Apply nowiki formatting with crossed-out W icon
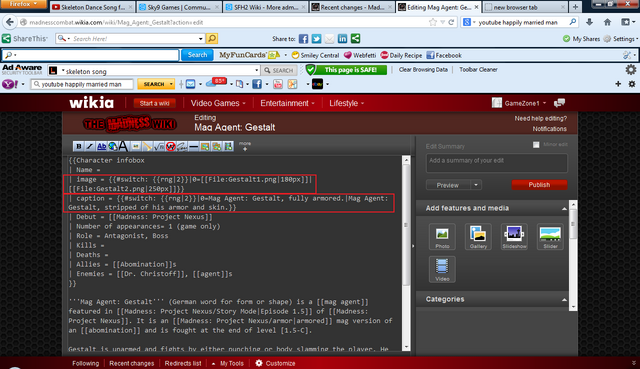Image resolution: width=640 pixels, height=369 pixels. [x=171, y=146]
